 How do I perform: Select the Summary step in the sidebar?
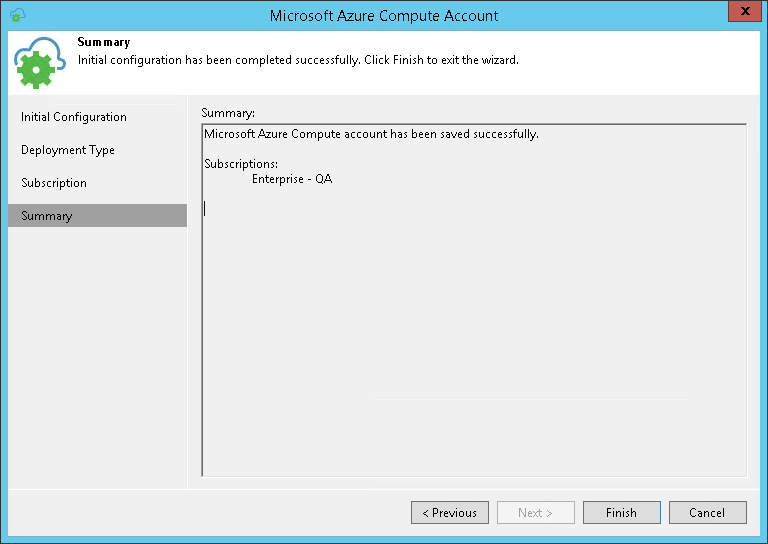pyautogui.click(x=47, y=216)
